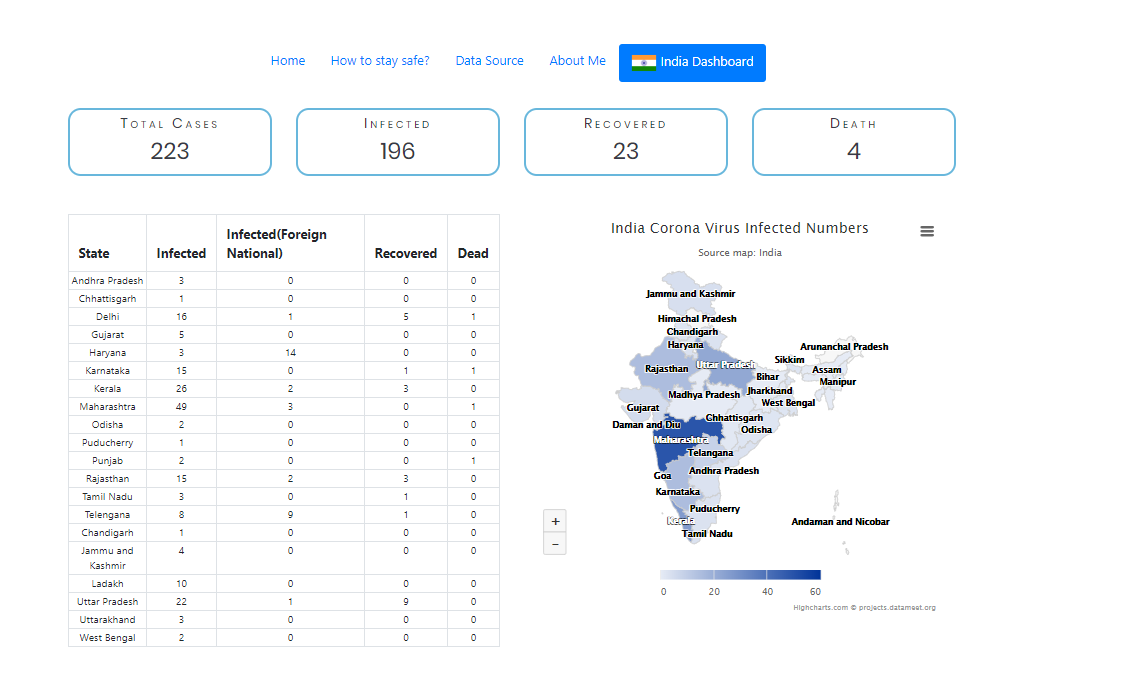Click Uttar Pradesh label on the map
The width and height of the screenshot is (1132, 688).
726,365
